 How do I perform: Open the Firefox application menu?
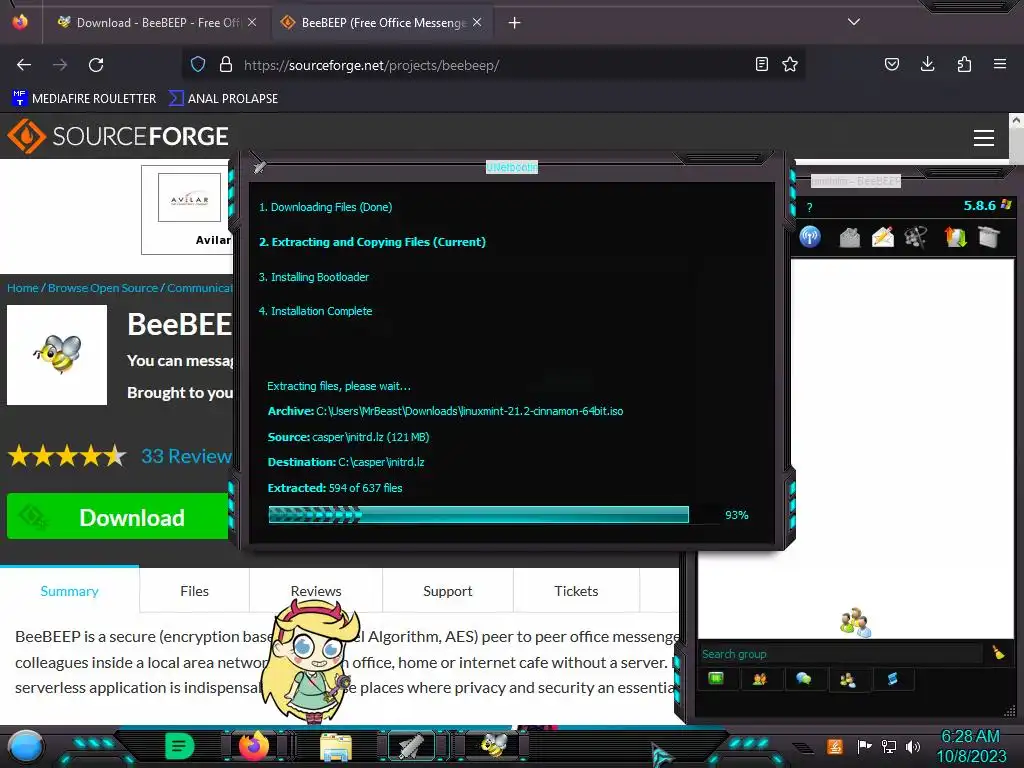pos(1000,64)
